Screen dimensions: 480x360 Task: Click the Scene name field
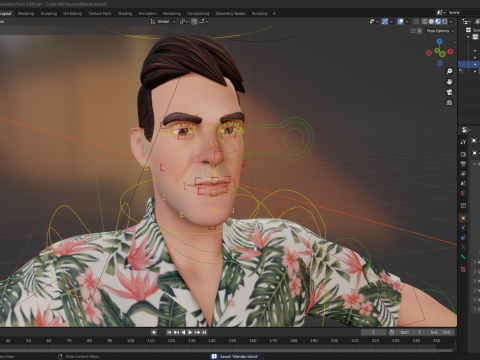click(x=464, y=12)
